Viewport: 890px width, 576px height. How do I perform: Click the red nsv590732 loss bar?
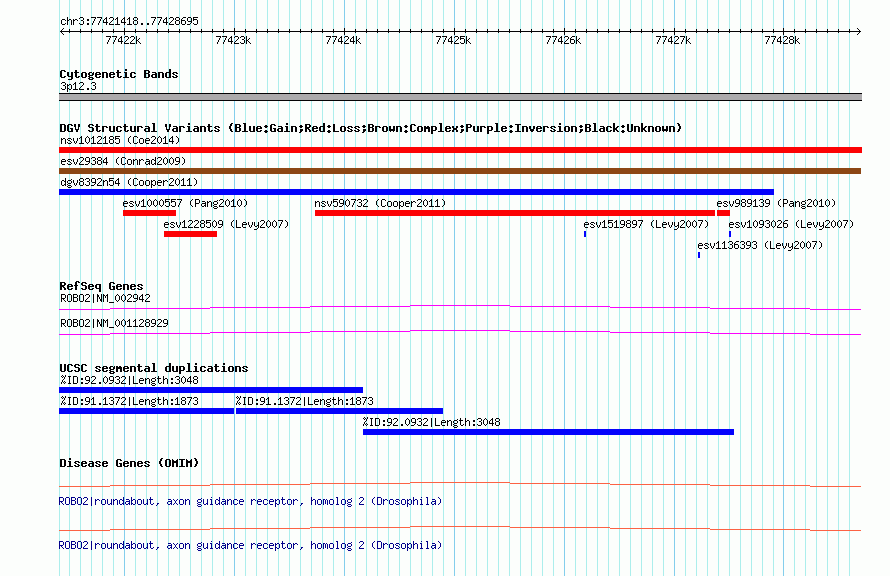(515, 213)
